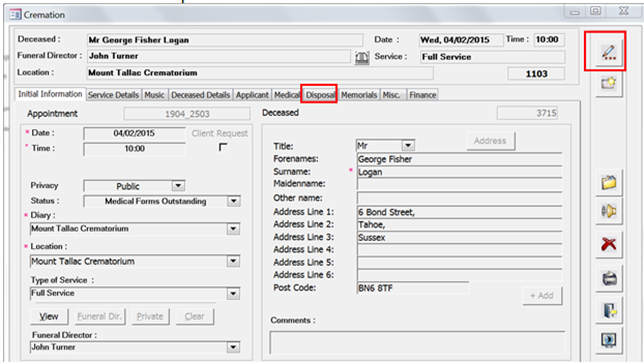The height and width of the screenshot is (364, 644).
Task: Open the yellow folder icon in sidebar
Action: coord(609,182)
